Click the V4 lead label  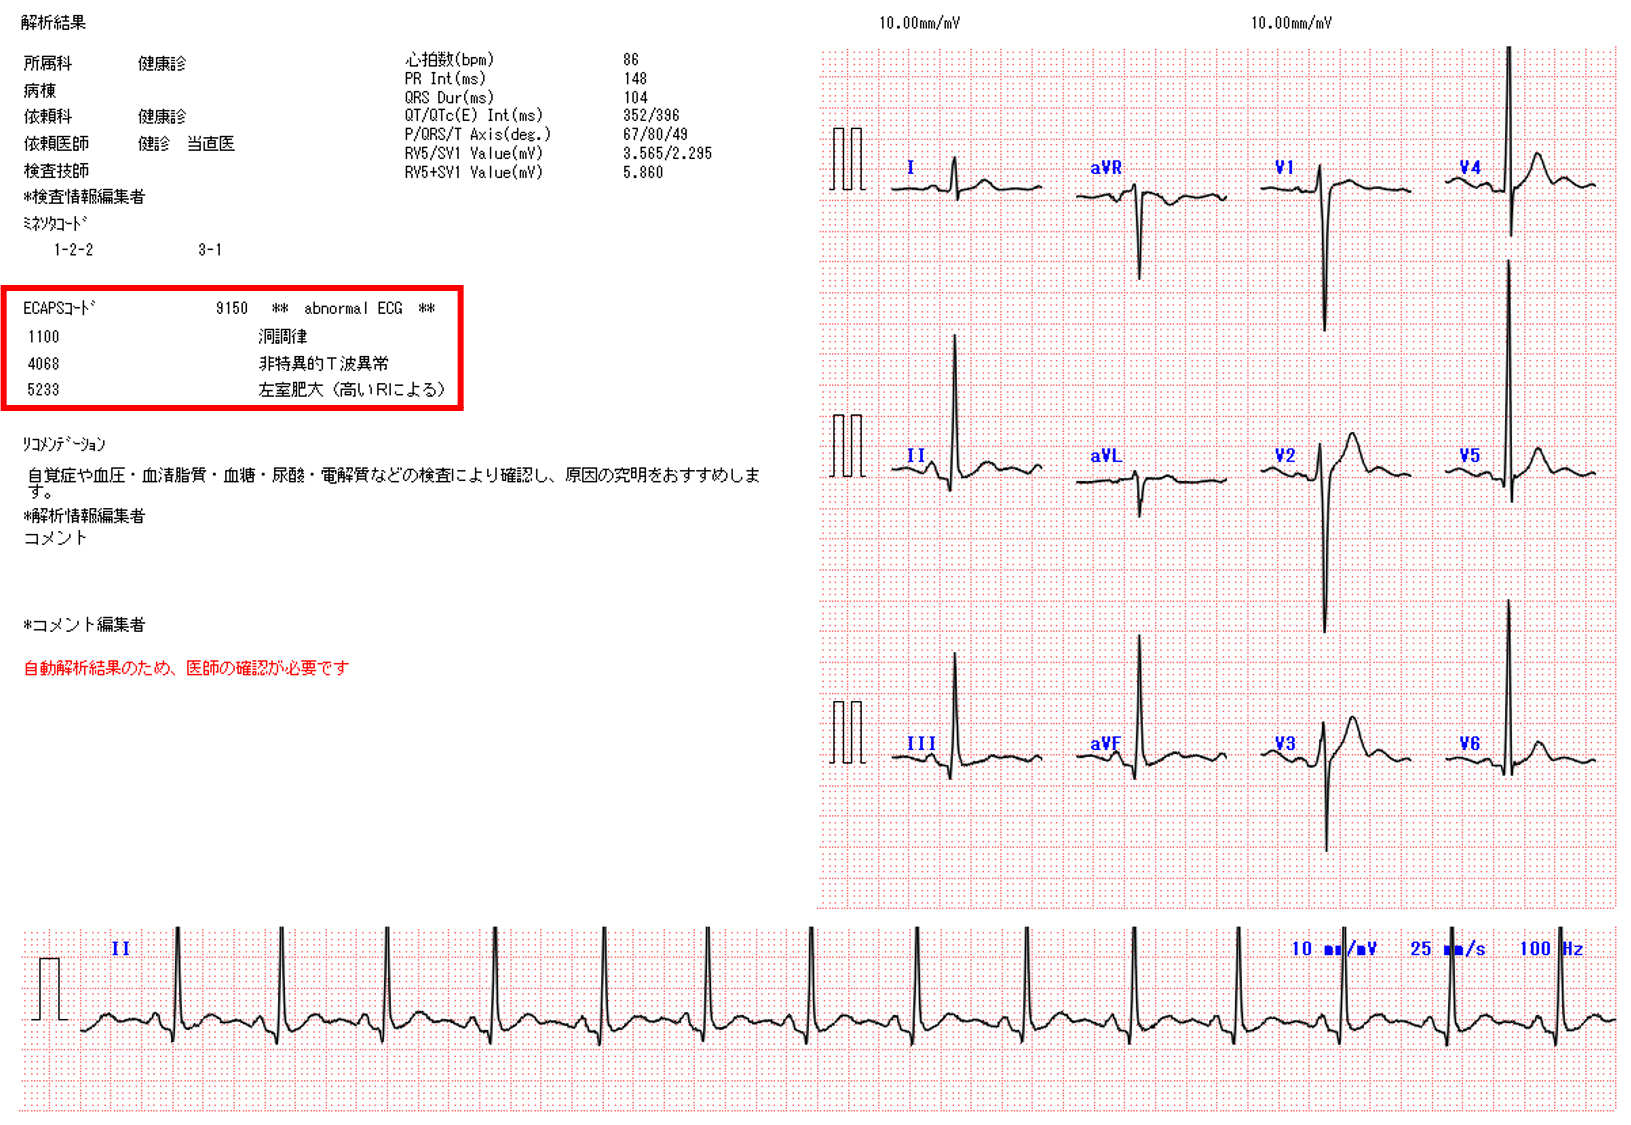click(1469, 168)
